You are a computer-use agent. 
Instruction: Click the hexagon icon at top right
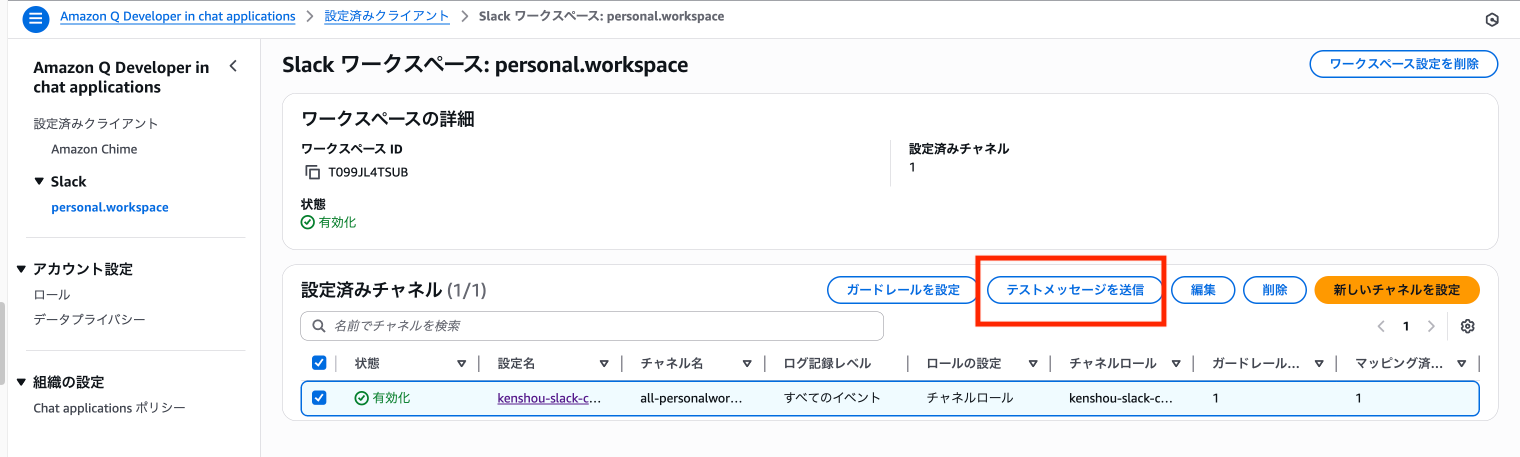point(1492,19)
